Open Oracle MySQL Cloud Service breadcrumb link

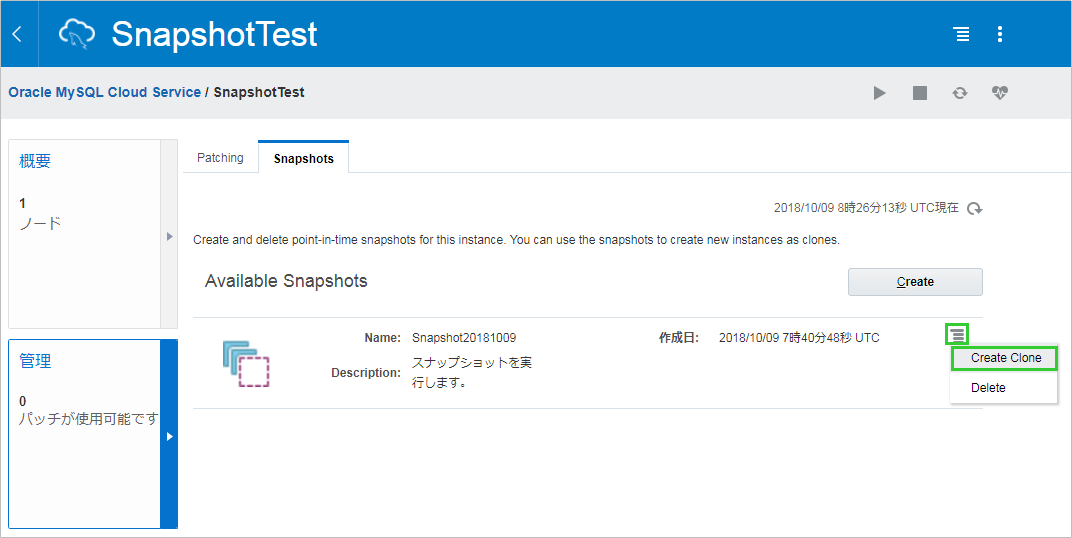pos(105,92)
